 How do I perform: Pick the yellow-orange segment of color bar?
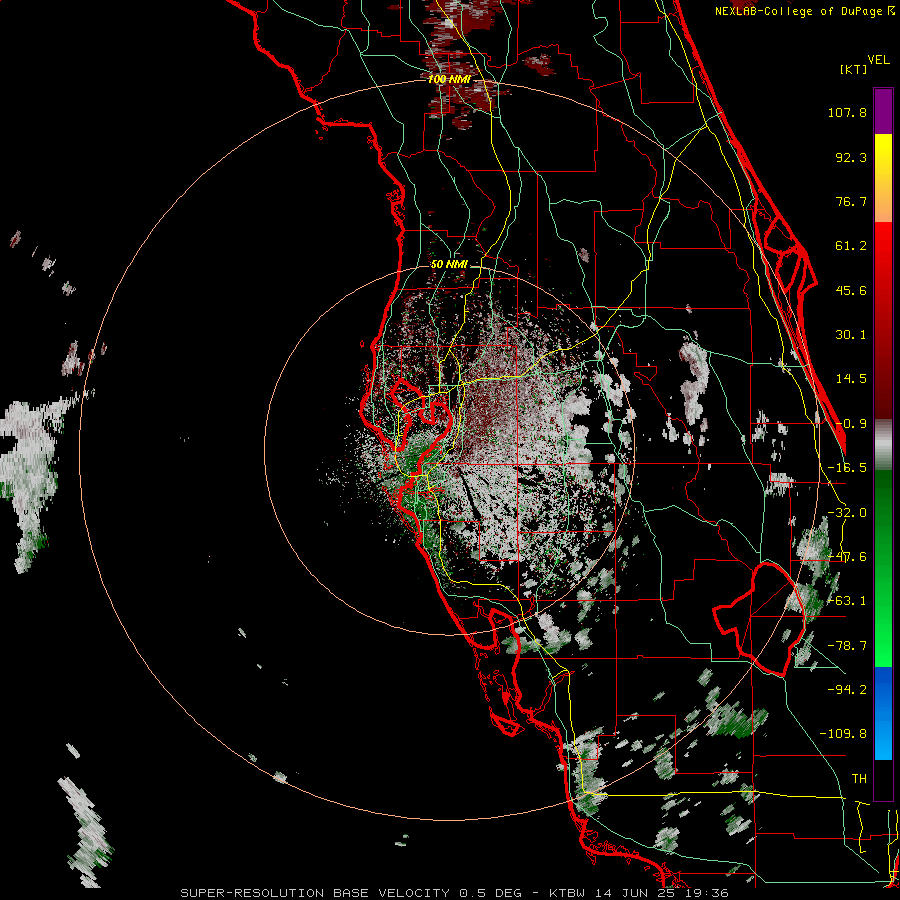[x=883, y=178]
